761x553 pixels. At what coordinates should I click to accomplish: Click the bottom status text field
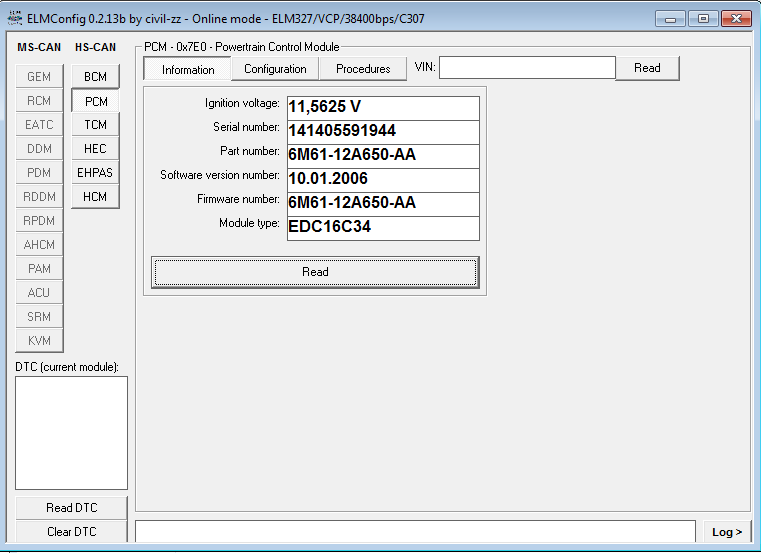415,531
